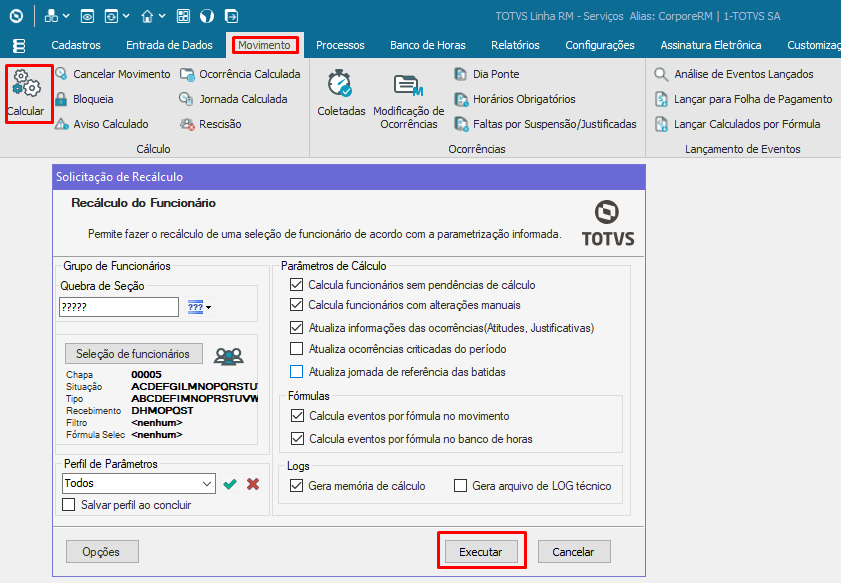Click the Calcular gears icon
841x583 pixels.
click(x=26, y=84)
